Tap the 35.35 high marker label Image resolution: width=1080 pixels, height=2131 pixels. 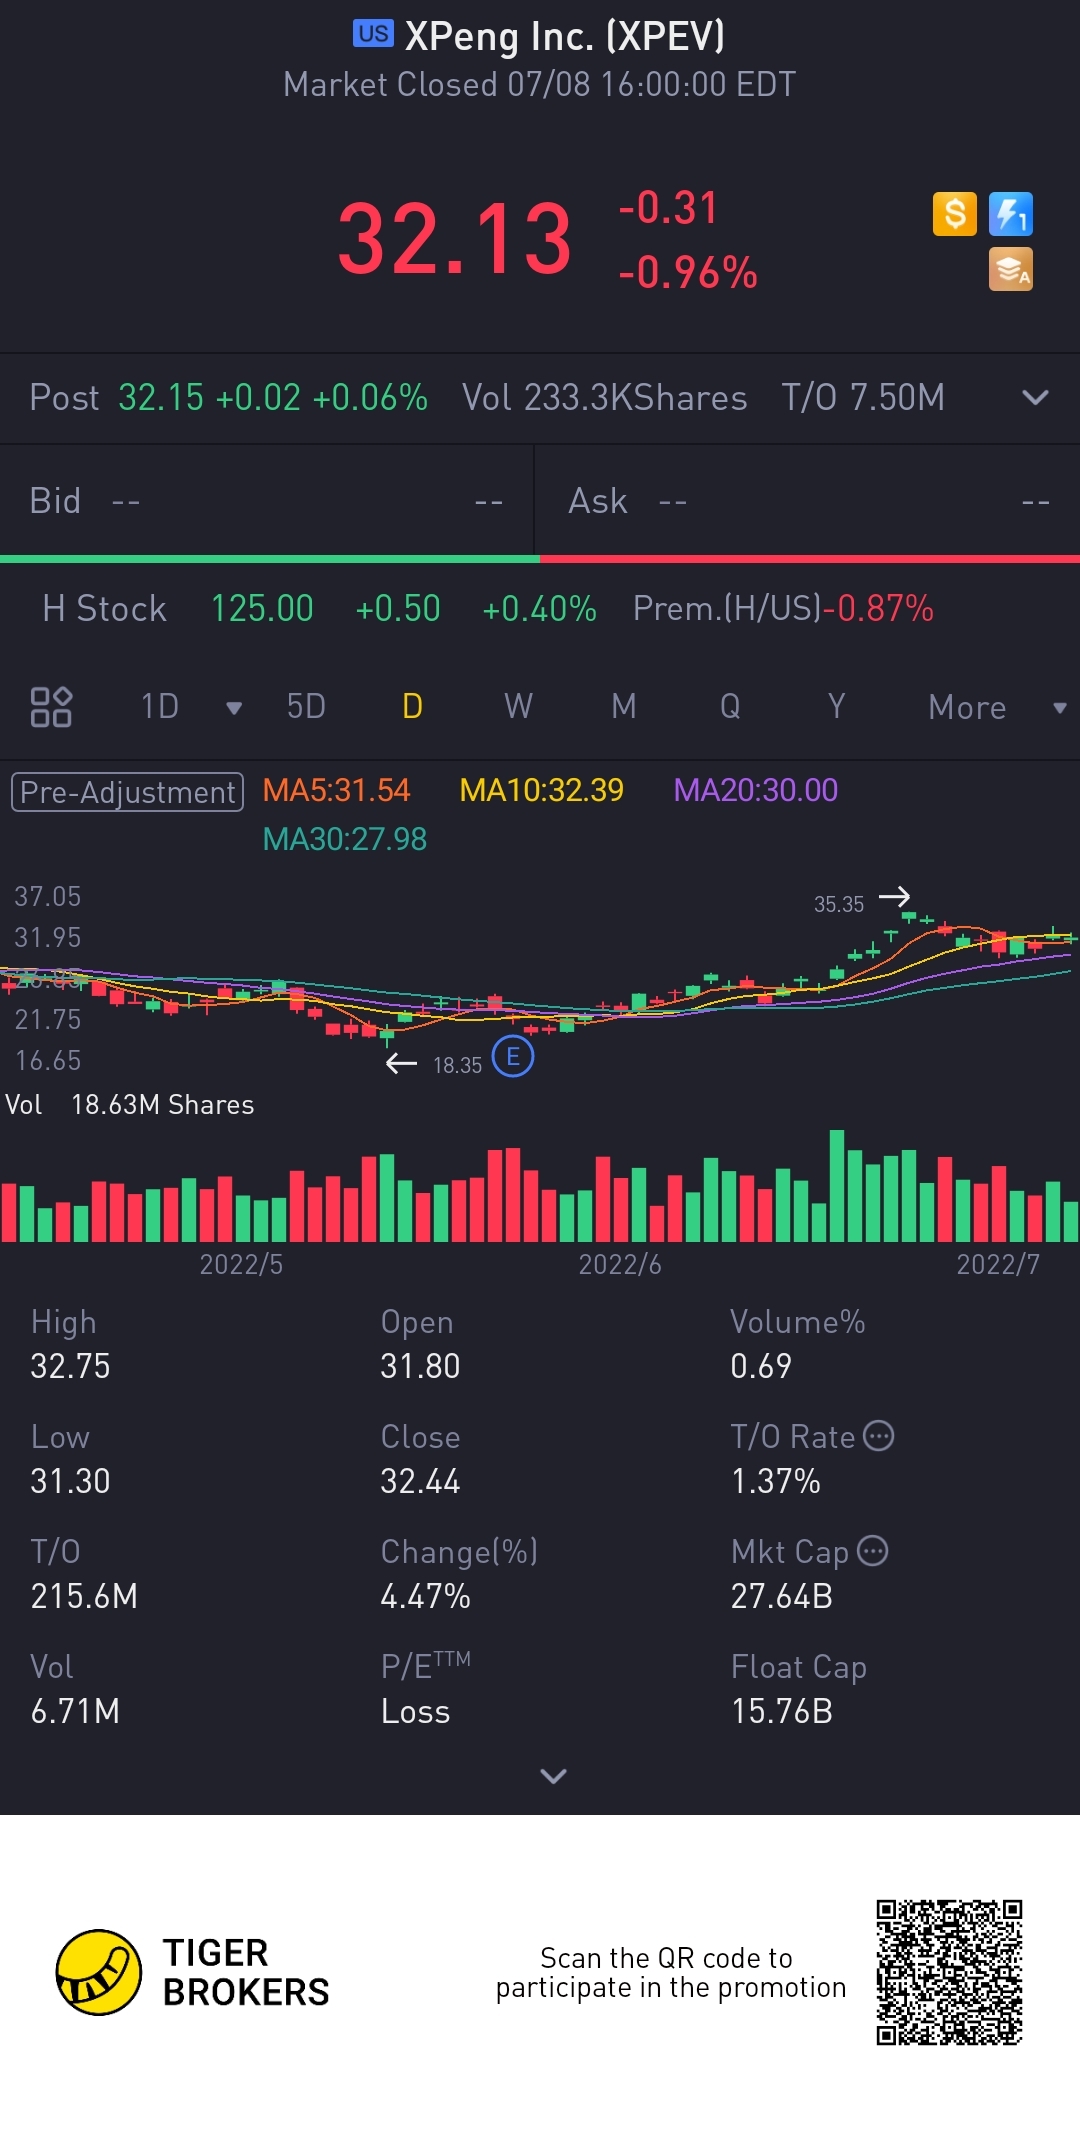click(838, 904)
